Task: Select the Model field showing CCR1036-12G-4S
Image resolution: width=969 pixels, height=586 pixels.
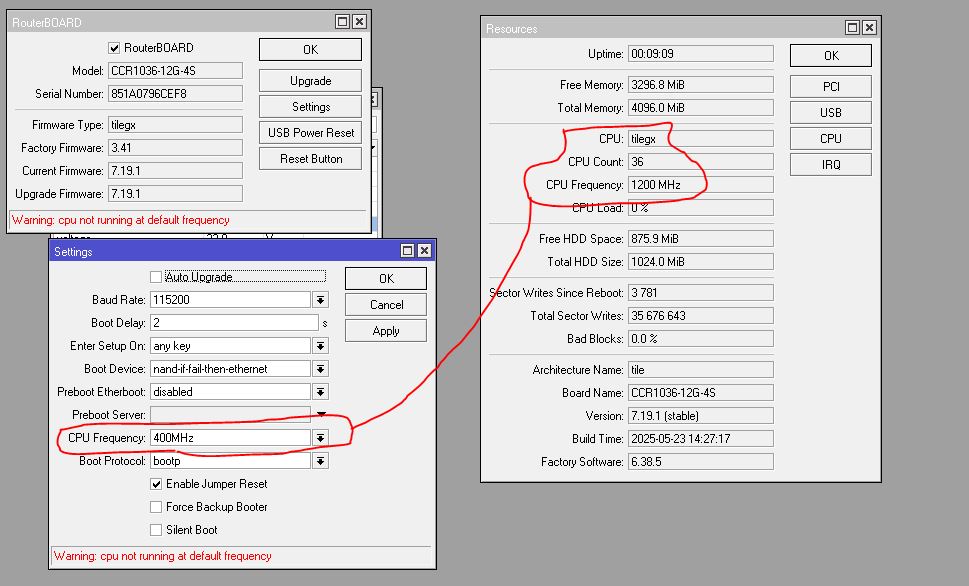Action: tap(176, 70)
